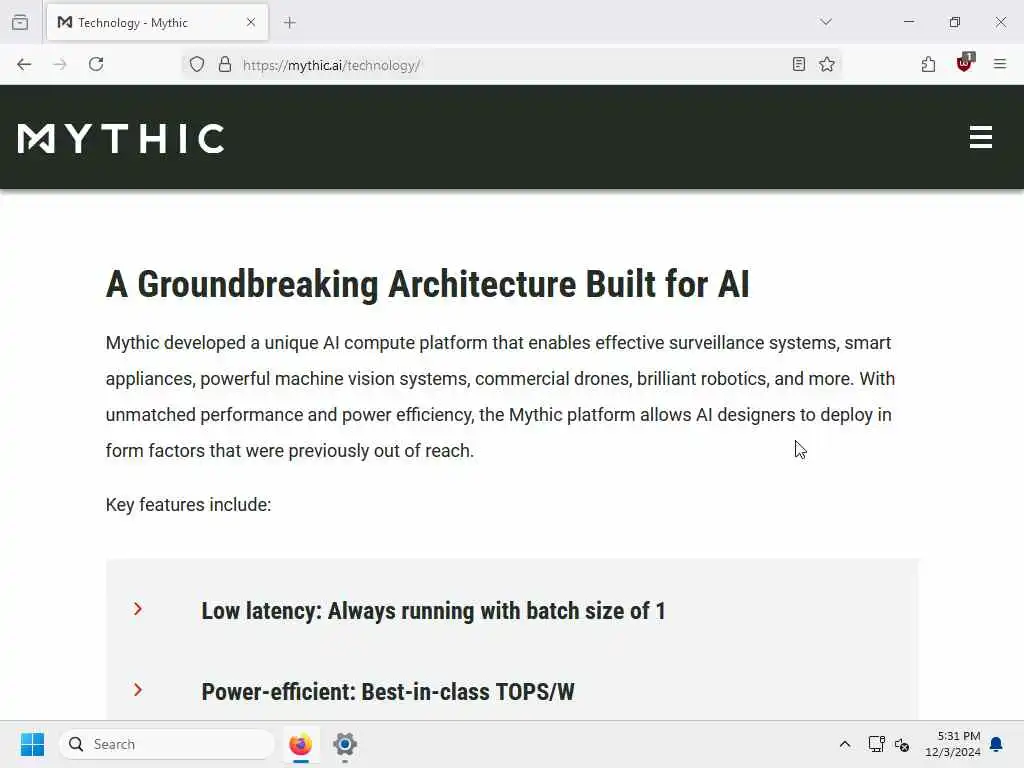Click the Groundbreaking Architecture heading
This screenshot has height=768, width=1024.
(428, 284)
